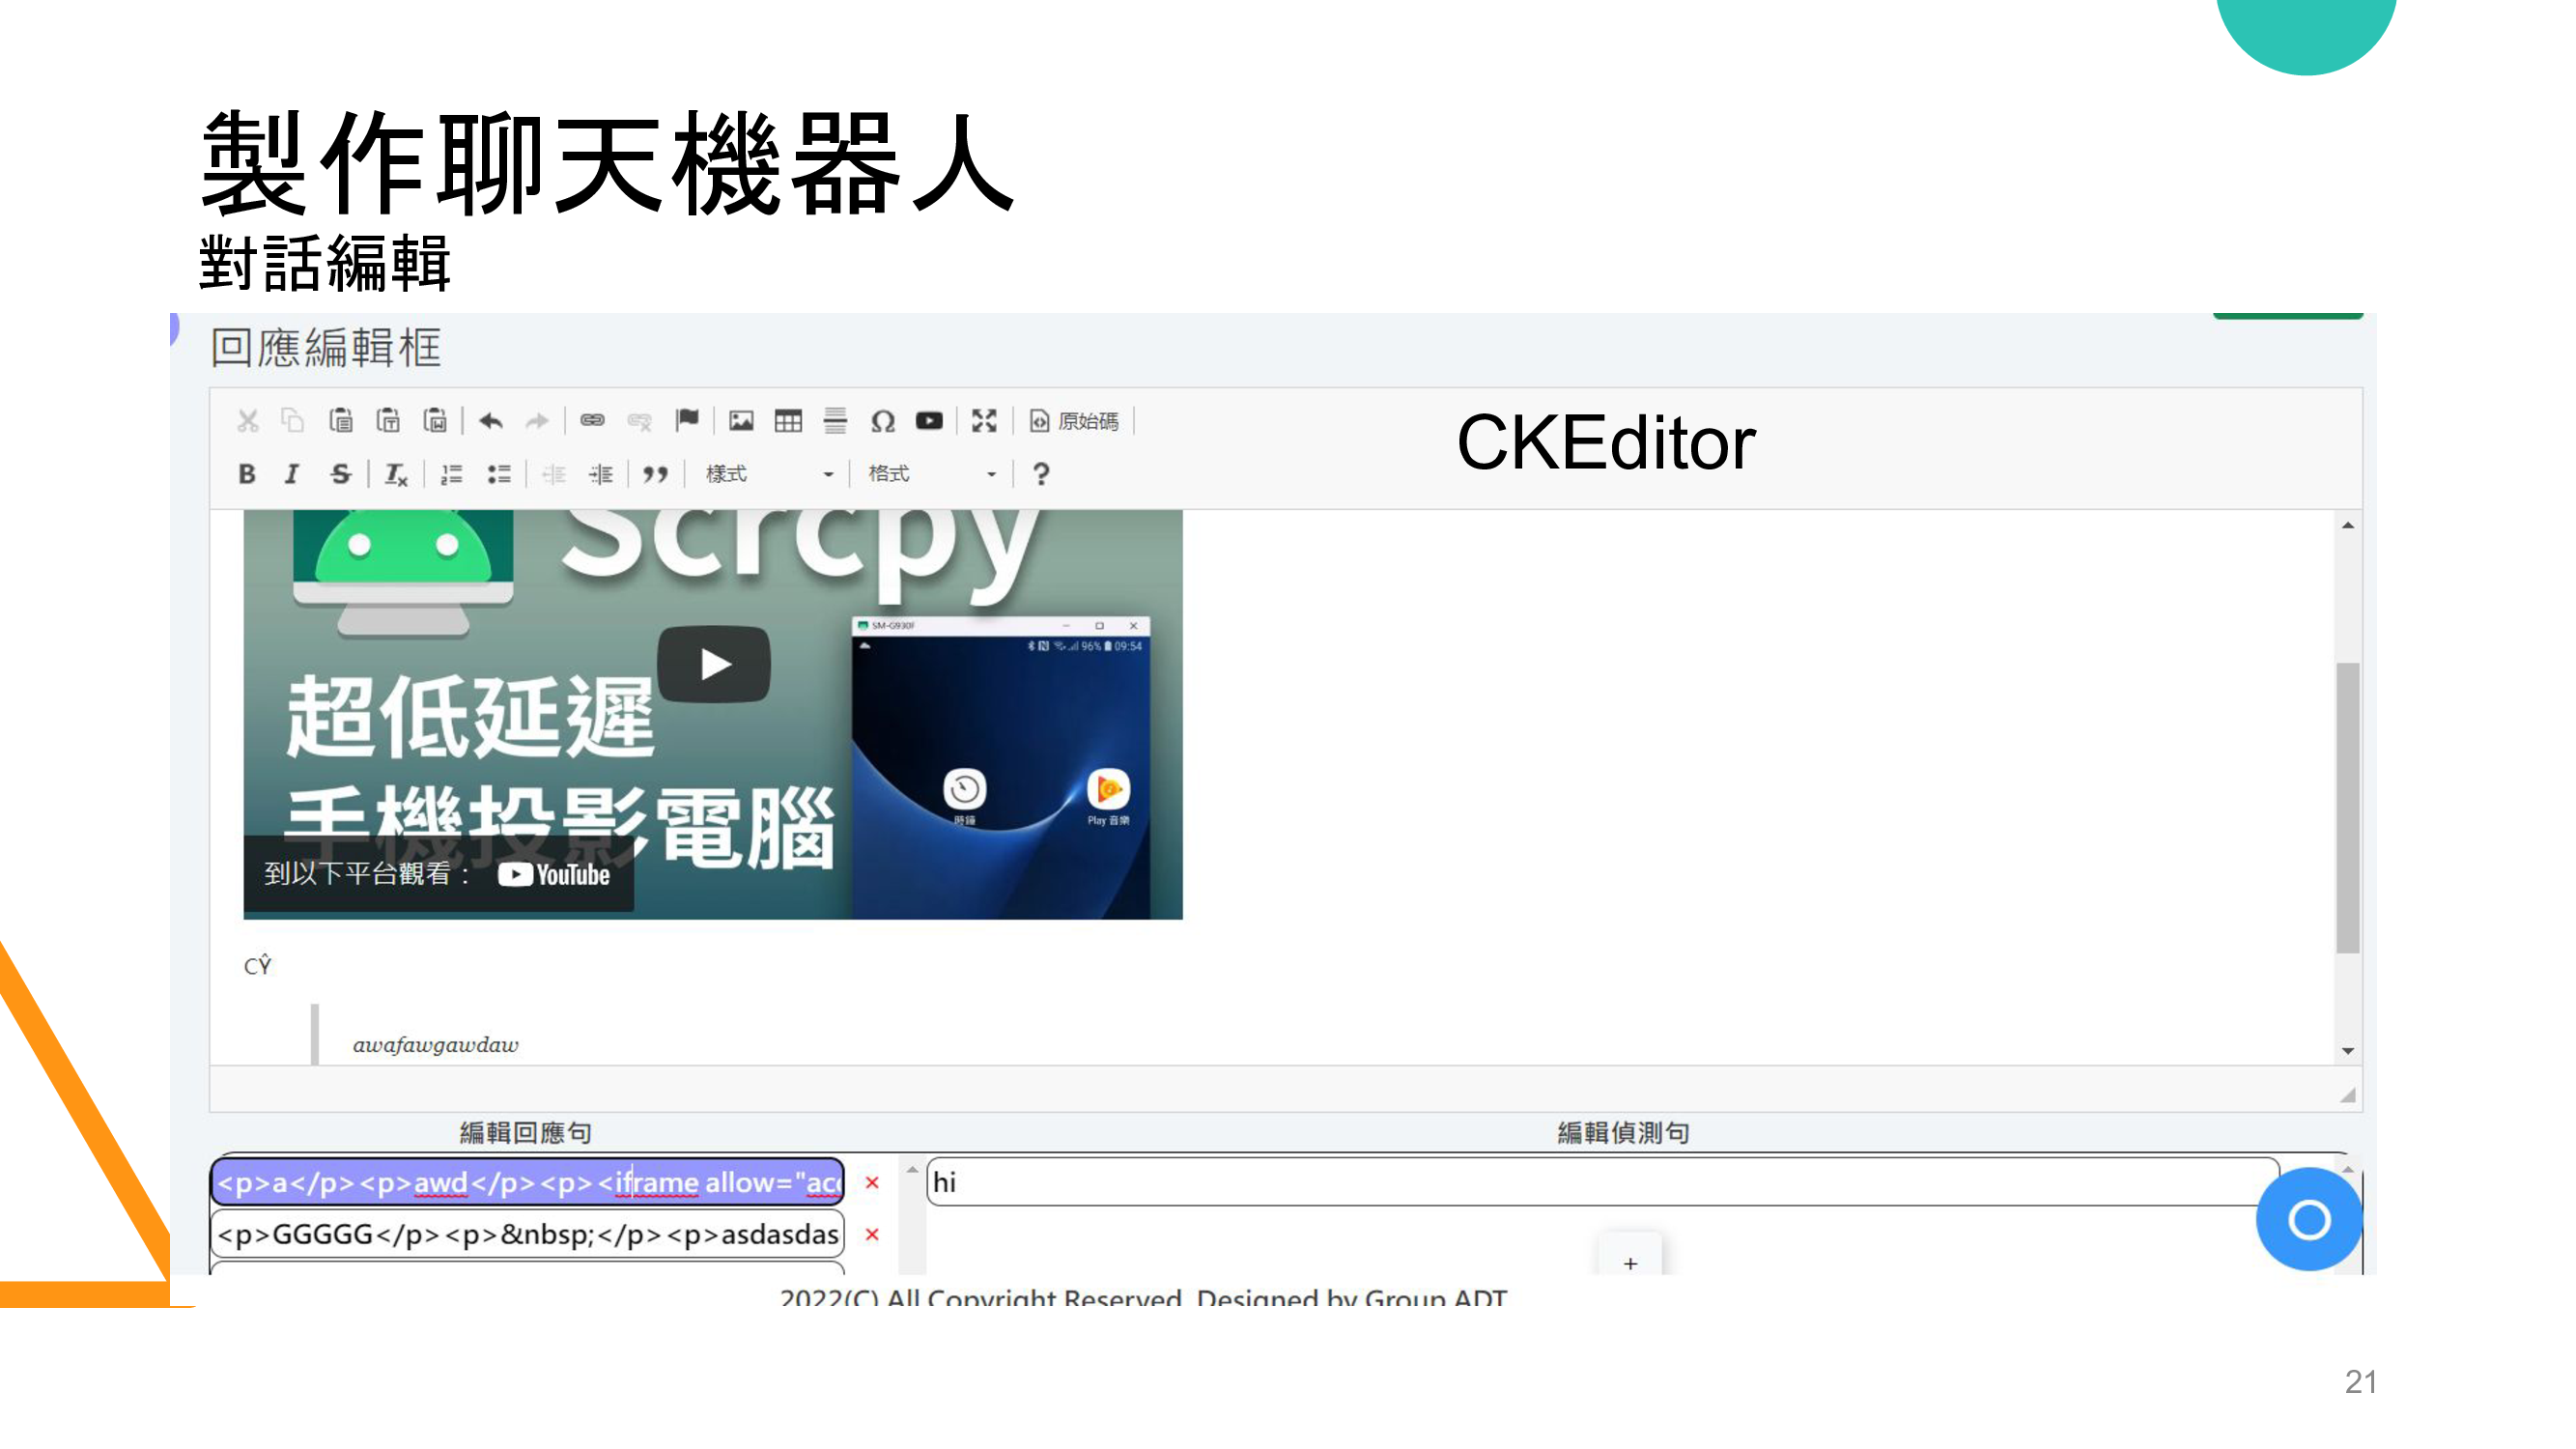Insert special character with Omega icon
2576x1449 pixels.
click(882, 421)
